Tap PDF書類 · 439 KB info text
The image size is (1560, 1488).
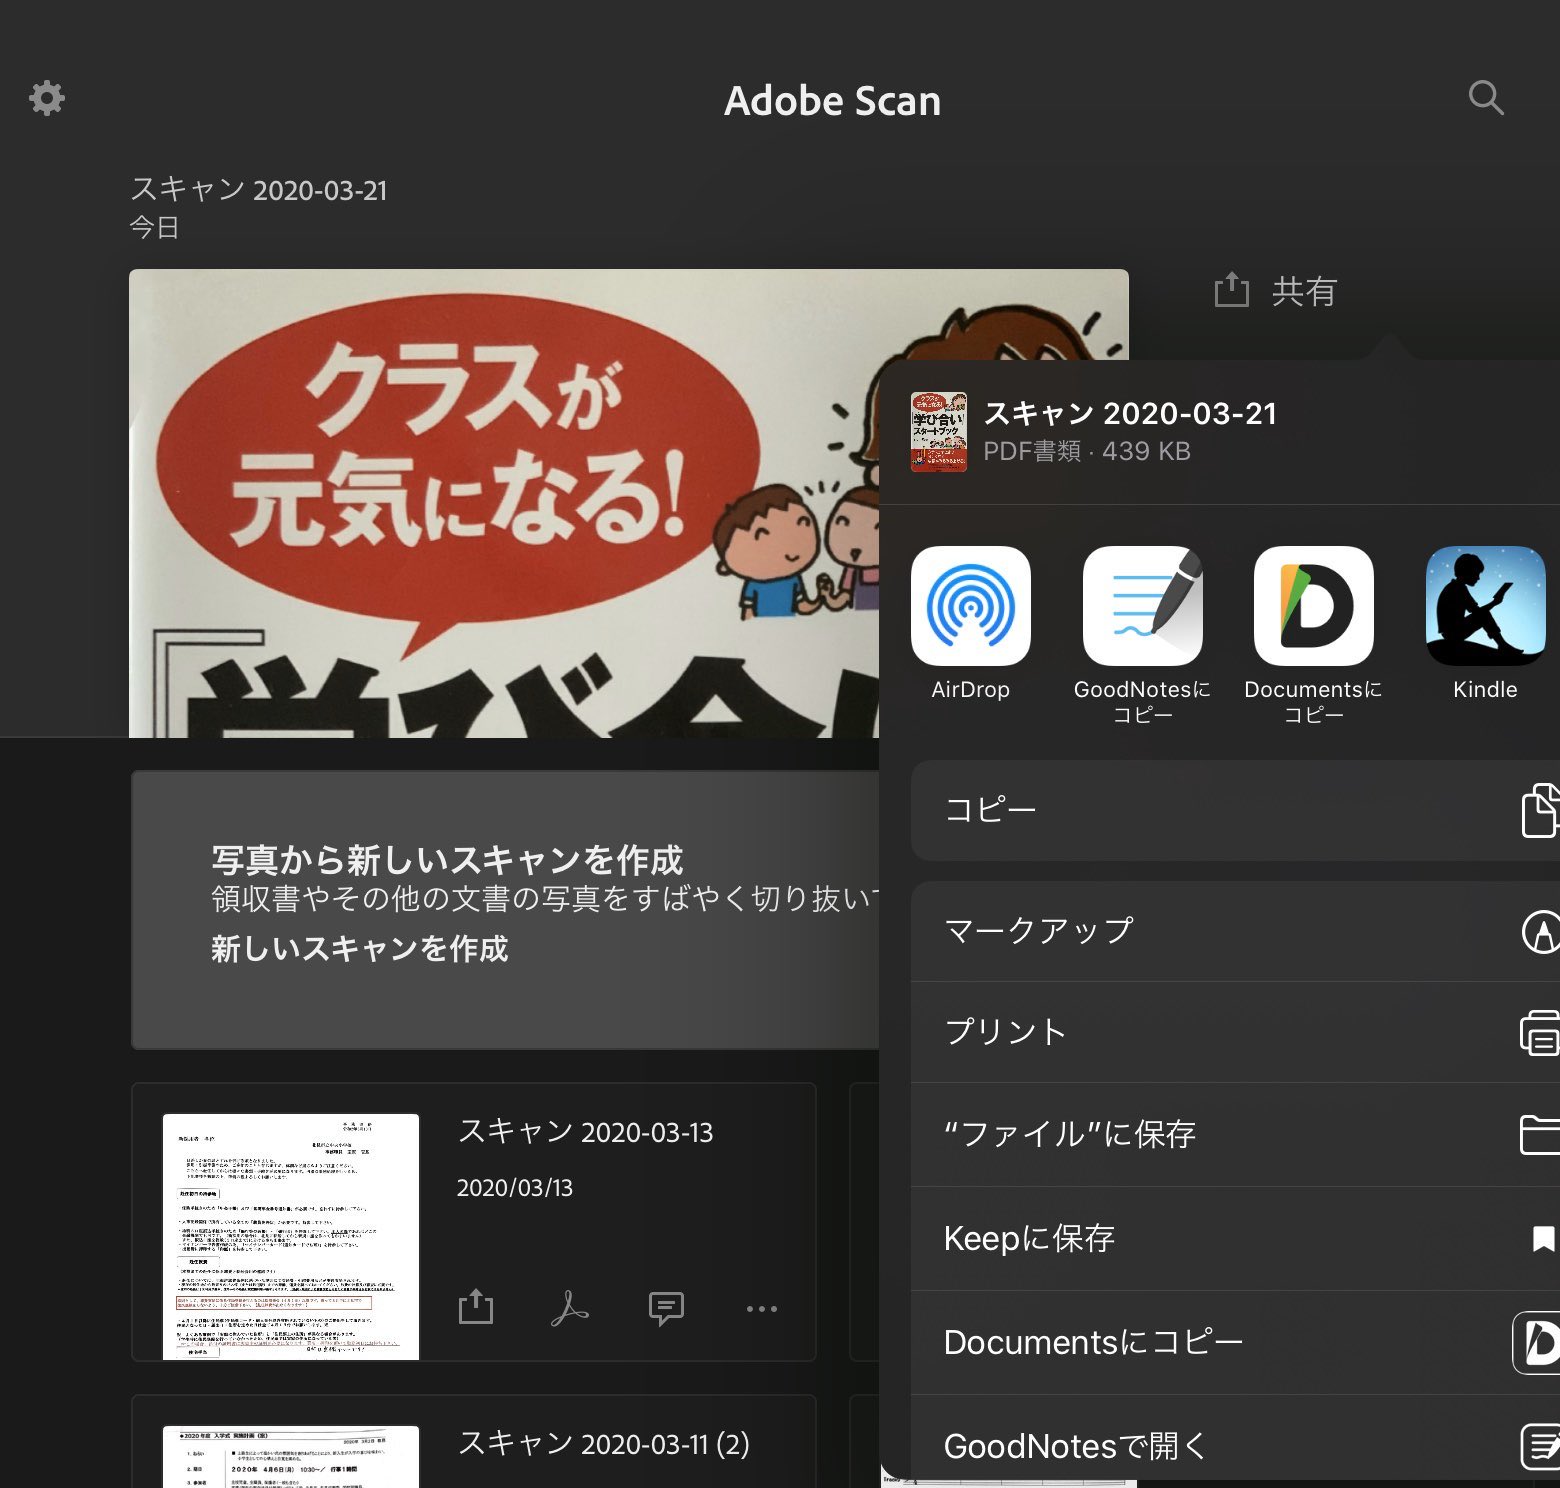(1087, 451)
